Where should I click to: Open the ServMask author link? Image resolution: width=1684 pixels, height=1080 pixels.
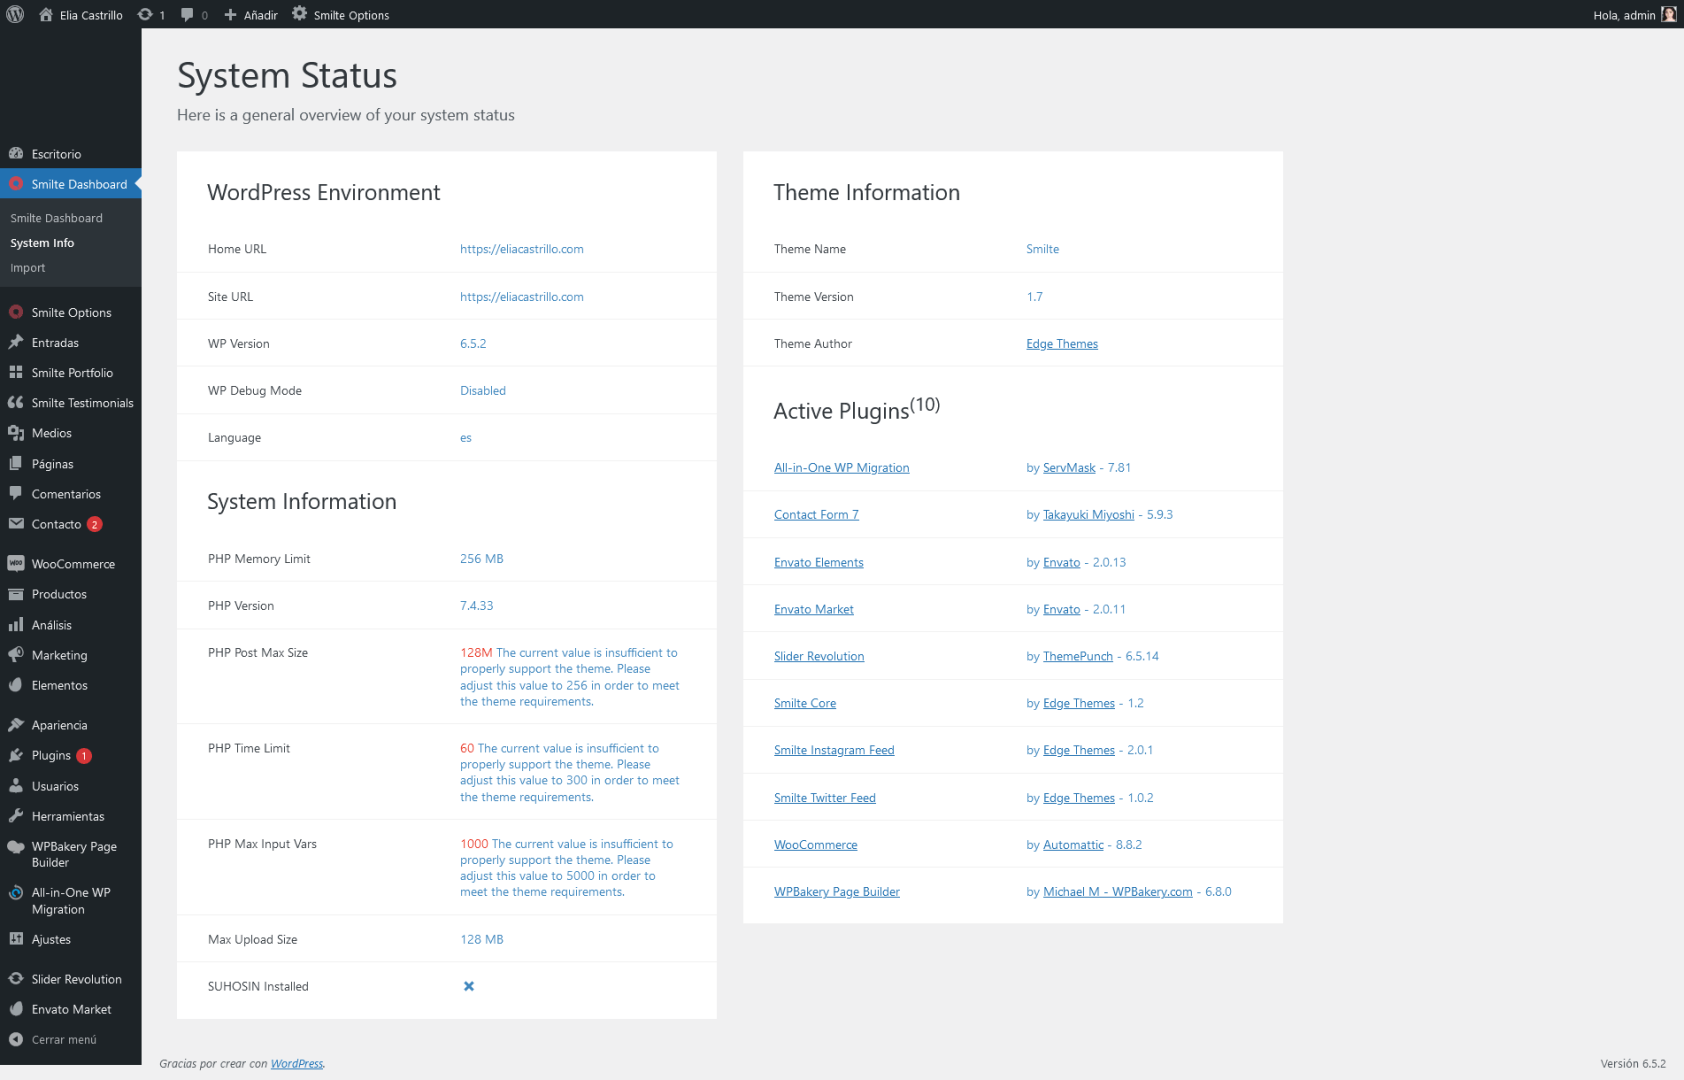pos(1069,468)
